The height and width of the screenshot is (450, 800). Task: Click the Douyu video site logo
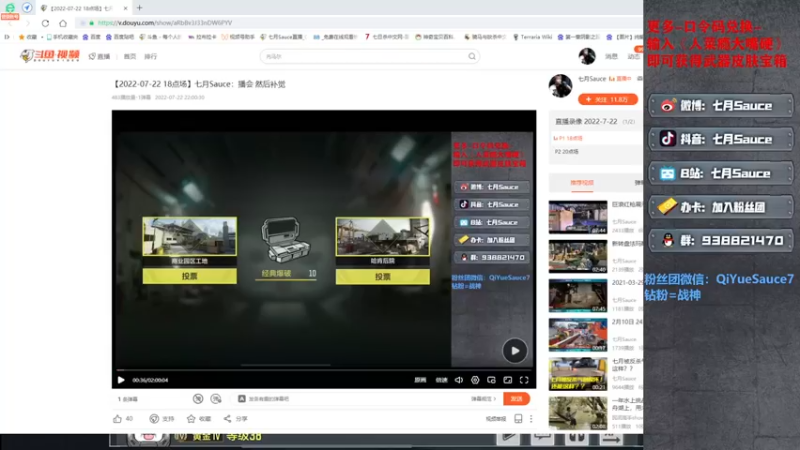tap(49, 56)
